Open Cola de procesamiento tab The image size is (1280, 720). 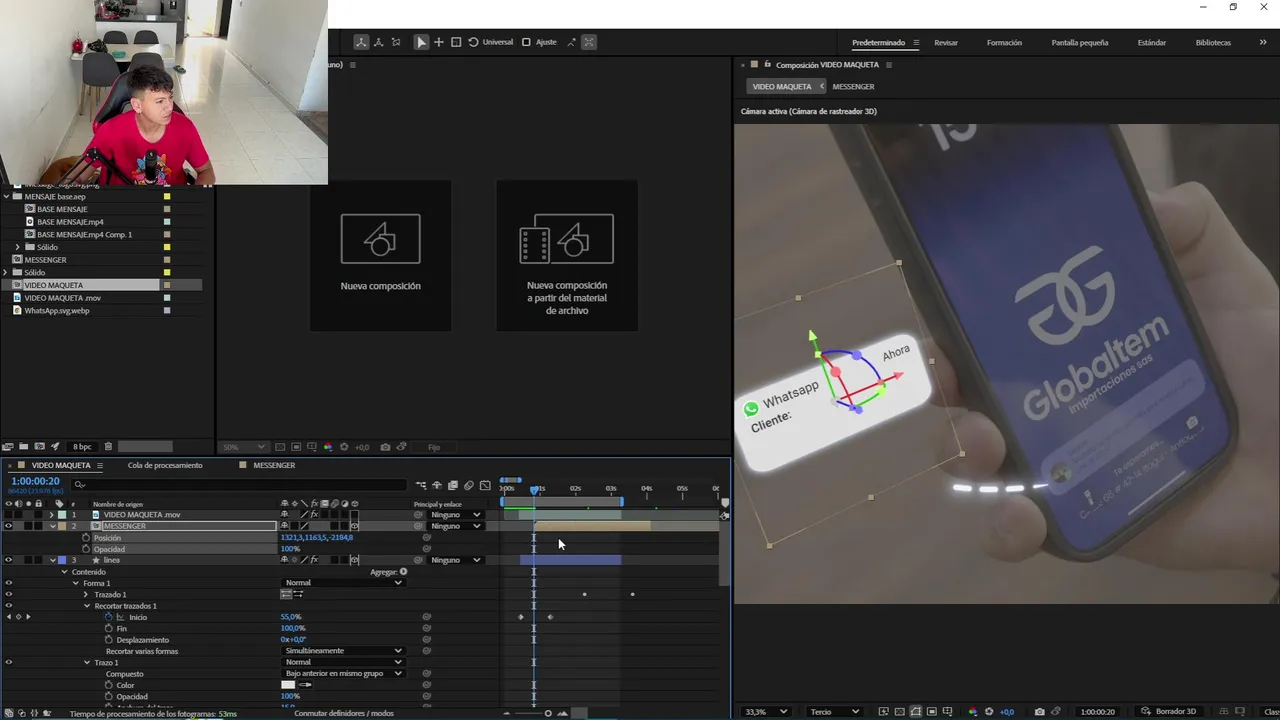pos(165,465)
